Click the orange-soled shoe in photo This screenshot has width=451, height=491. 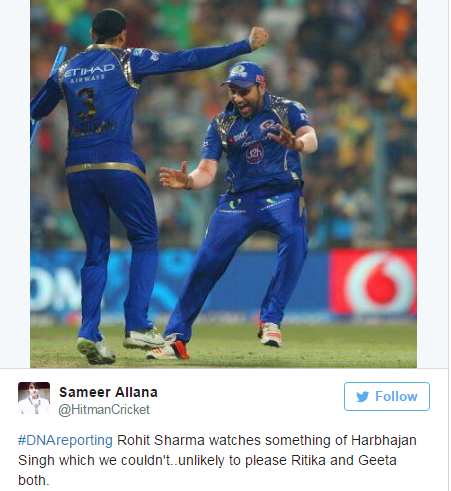coord(270,334)
